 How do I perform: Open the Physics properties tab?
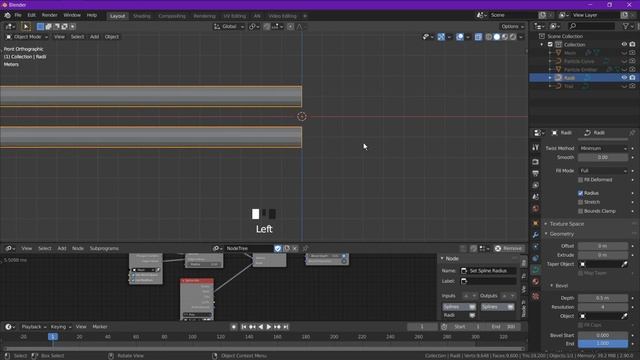(x=536, y=258)
